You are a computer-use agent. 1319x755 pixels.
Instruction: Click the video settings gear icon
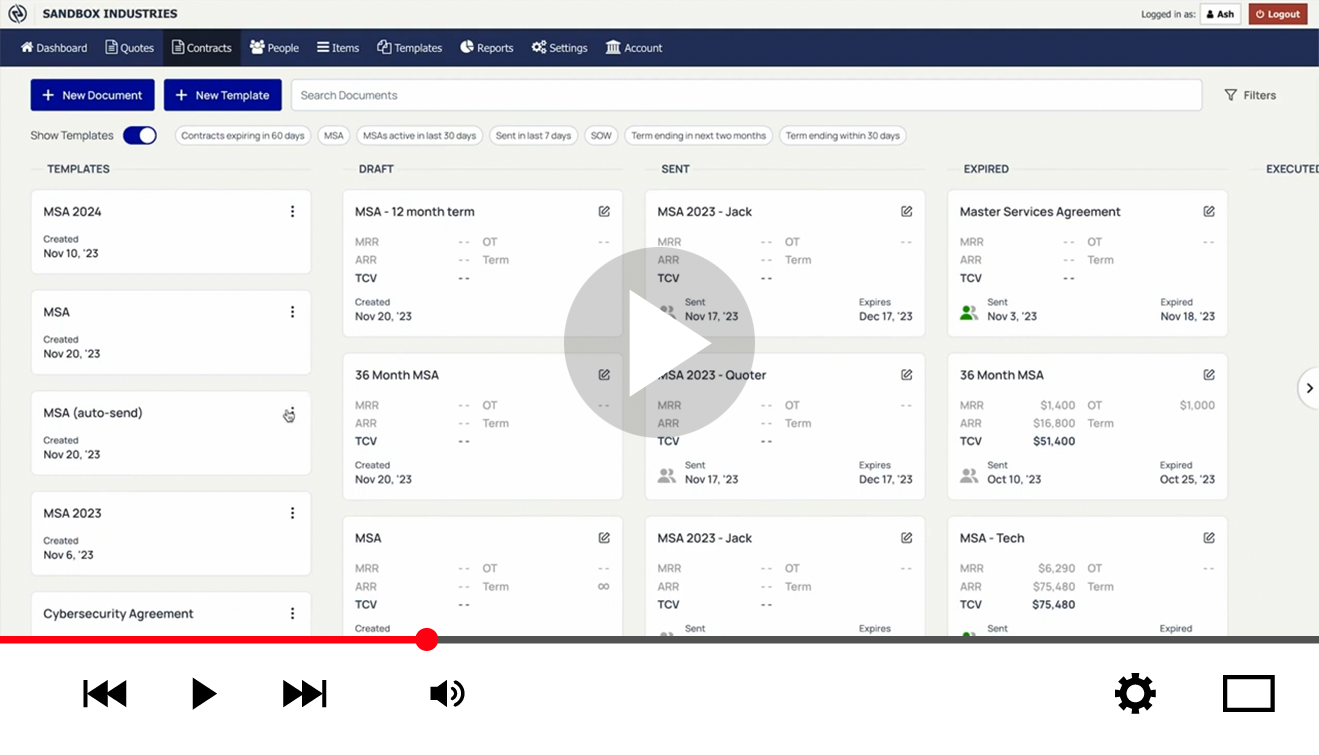pos(1135,694)
